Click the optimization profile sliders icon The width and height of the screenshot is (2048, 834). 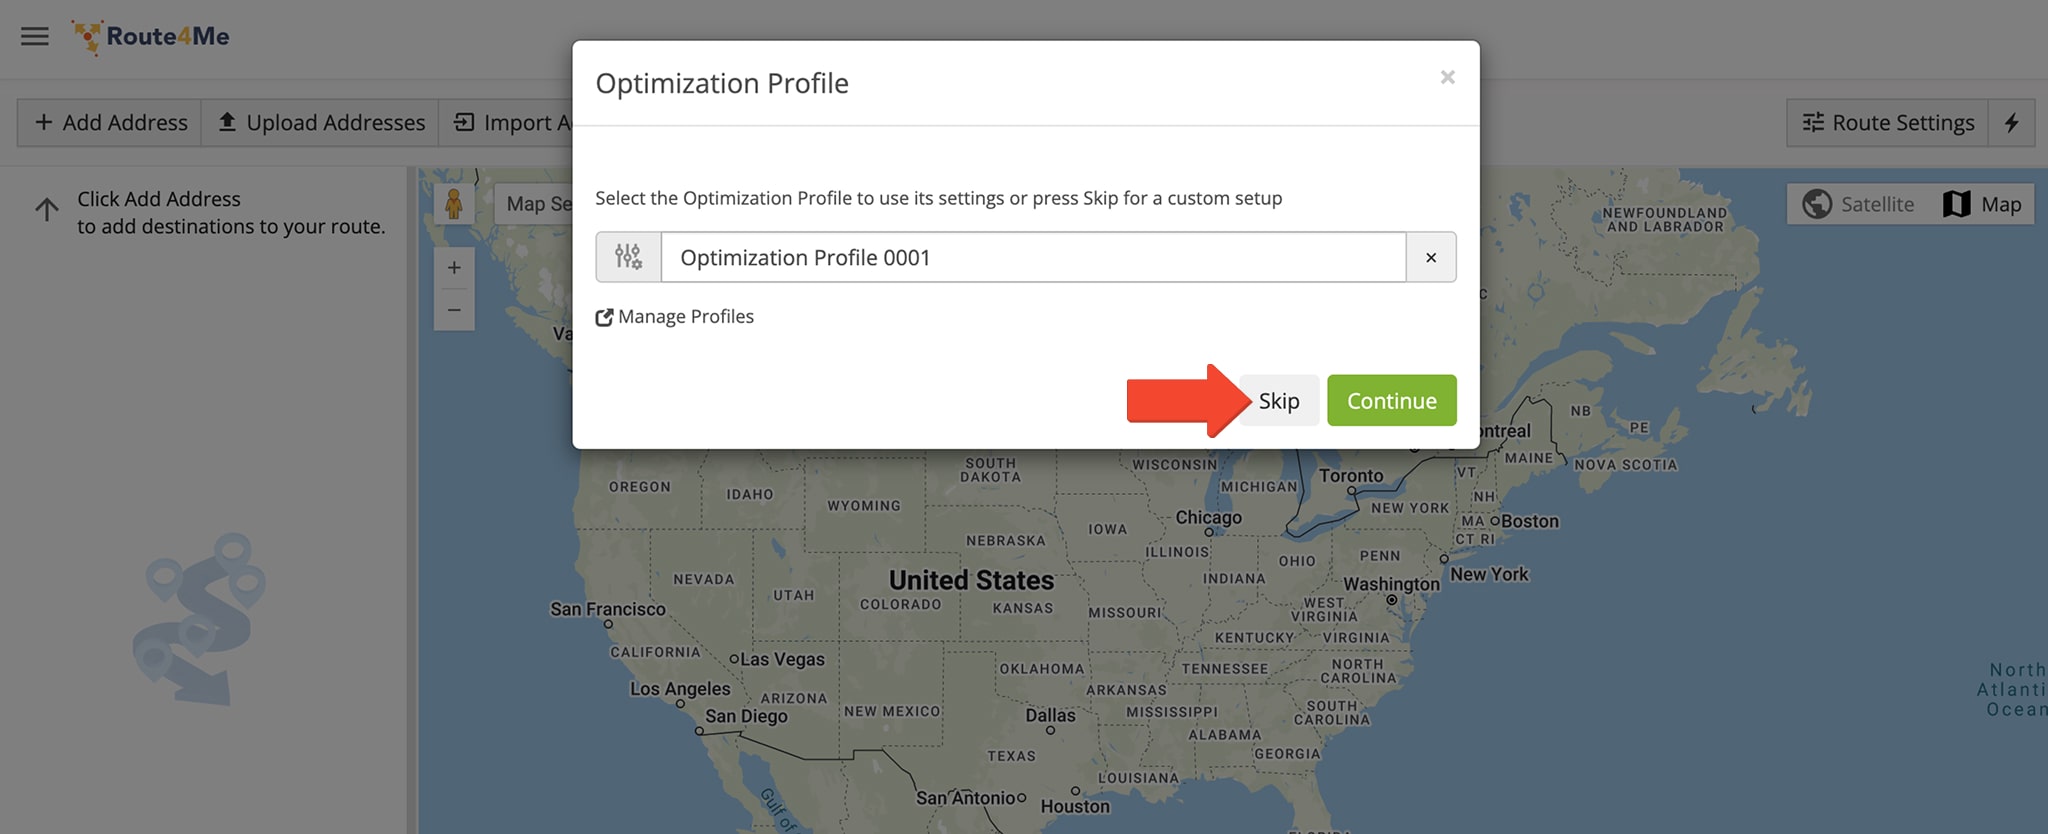(x=628, y=257)
